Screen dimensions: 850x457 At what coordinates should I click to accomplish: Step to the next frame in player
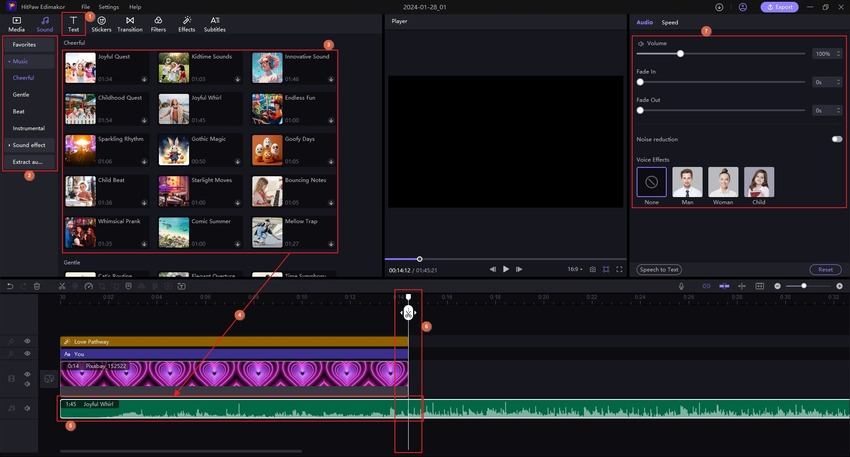coord(519,269)
